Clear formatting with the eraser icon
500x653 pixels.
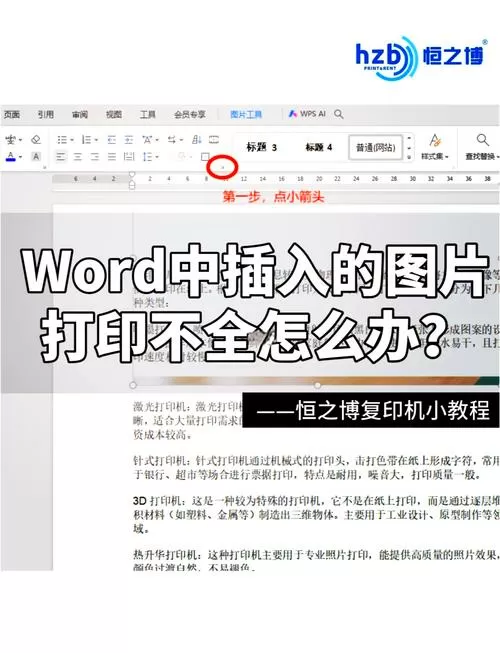coord(36,140)
